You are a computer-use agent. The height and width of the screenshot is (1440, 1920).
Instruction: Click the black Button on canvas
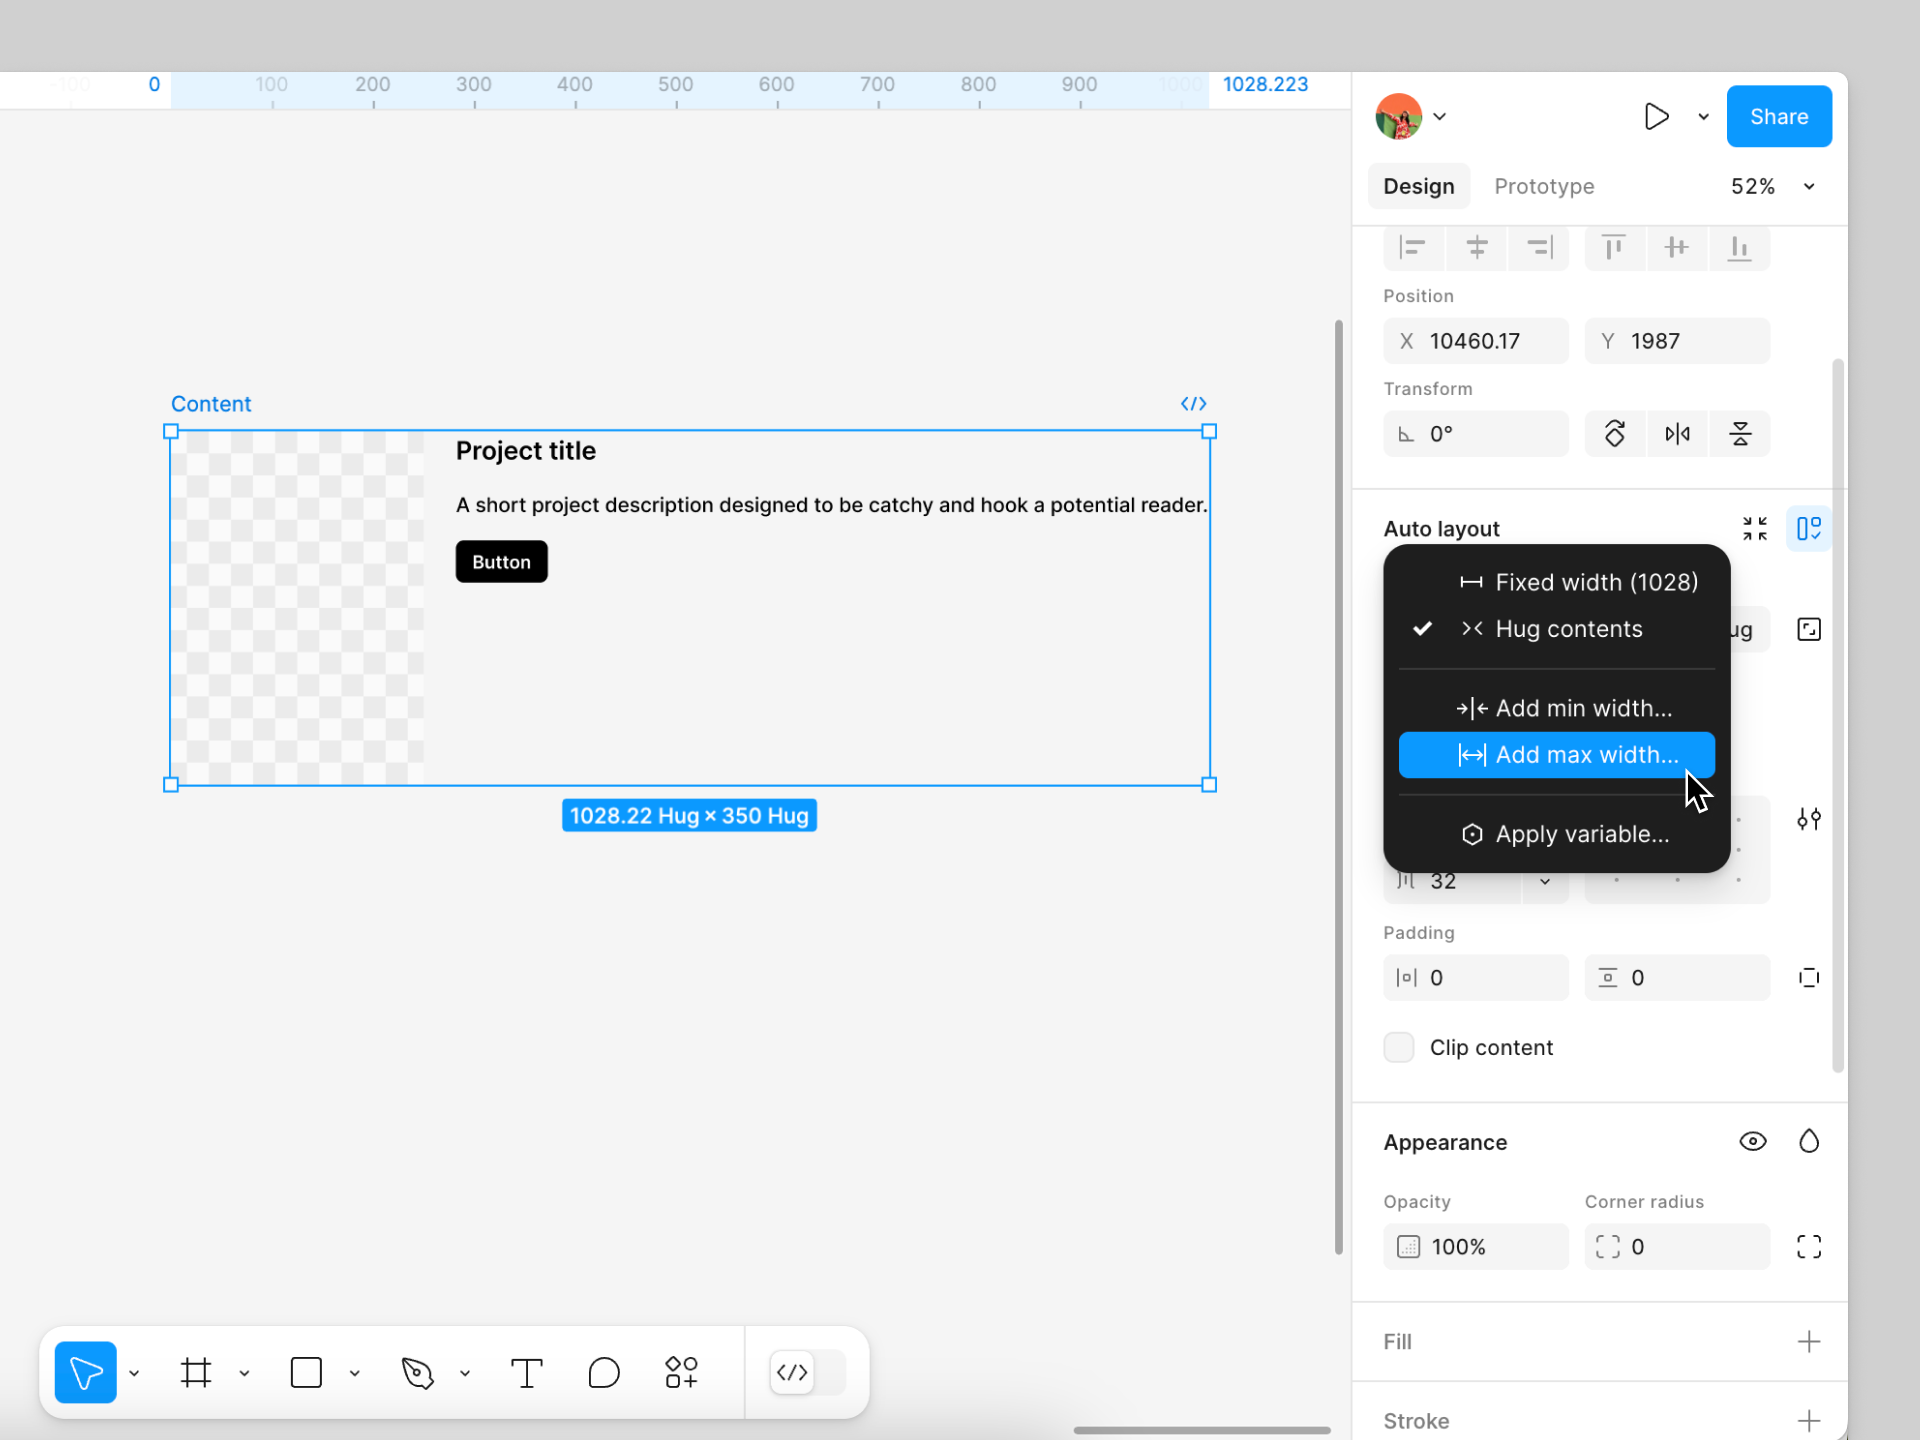501,562
